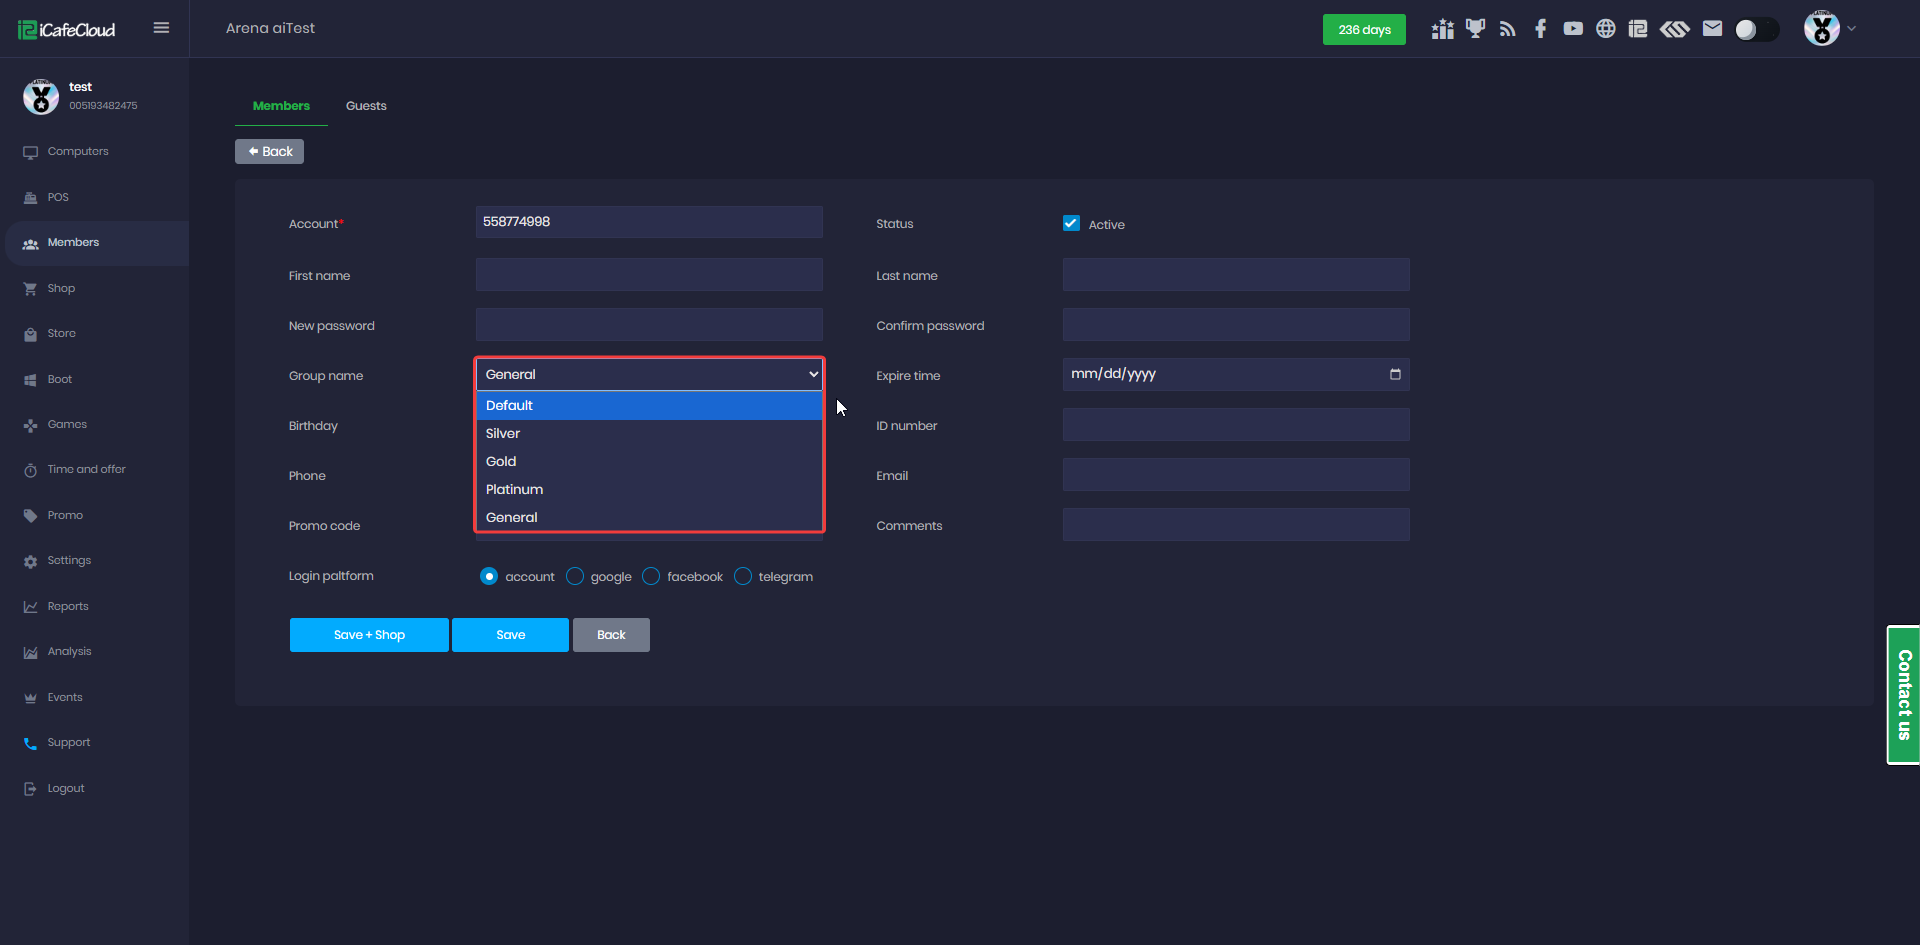
Task: Click the trophy icon in top bar
Action: pyautogui.click(x=1475, y=29)
